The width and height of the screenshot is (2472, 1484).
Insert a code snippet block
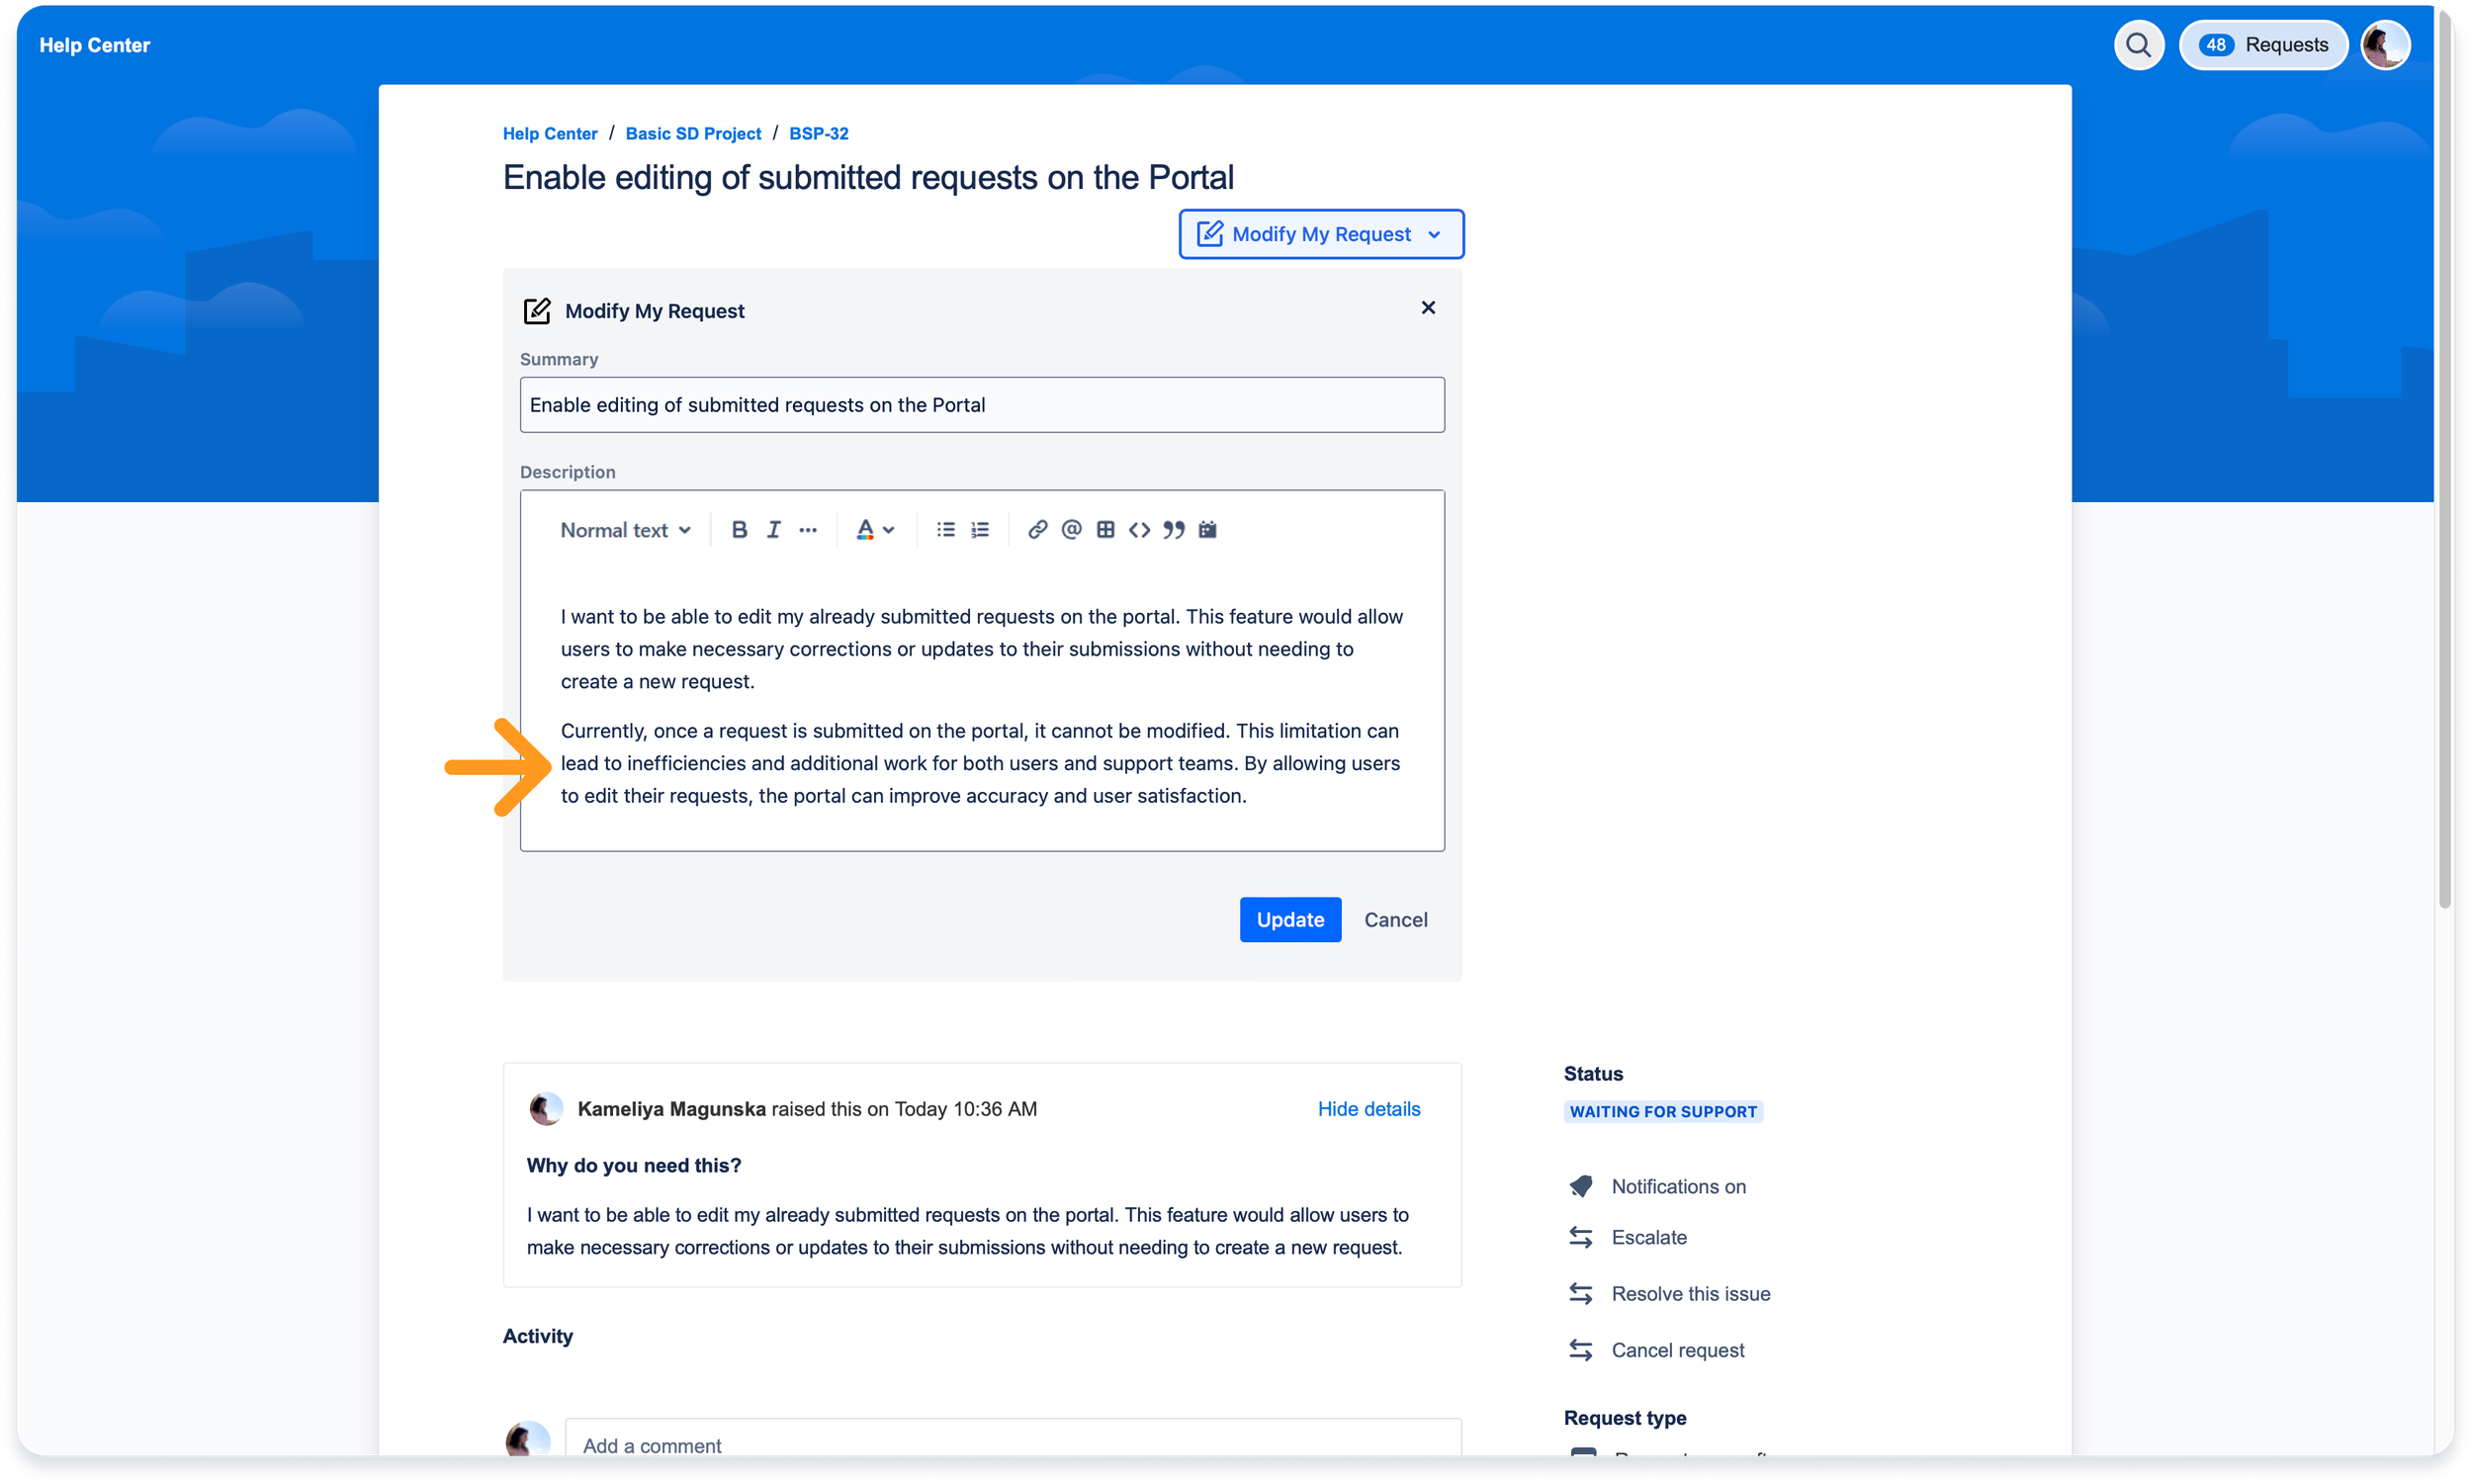tap(1139, 530)
